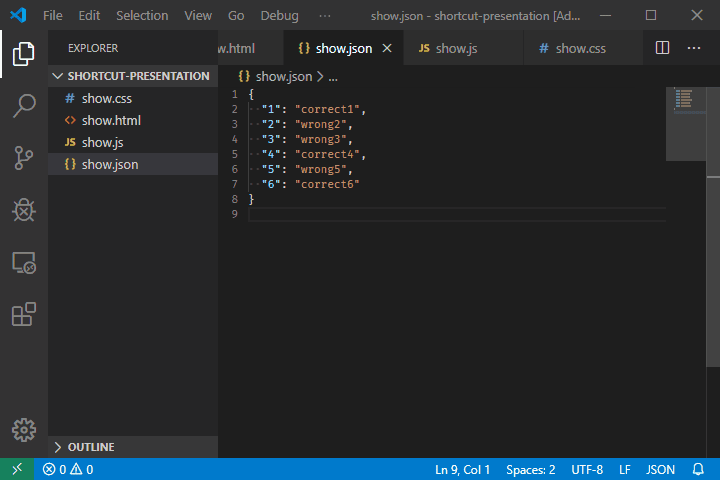
Task: Toggle the Explorer side bar icon
Action: (x=24, y=54)
